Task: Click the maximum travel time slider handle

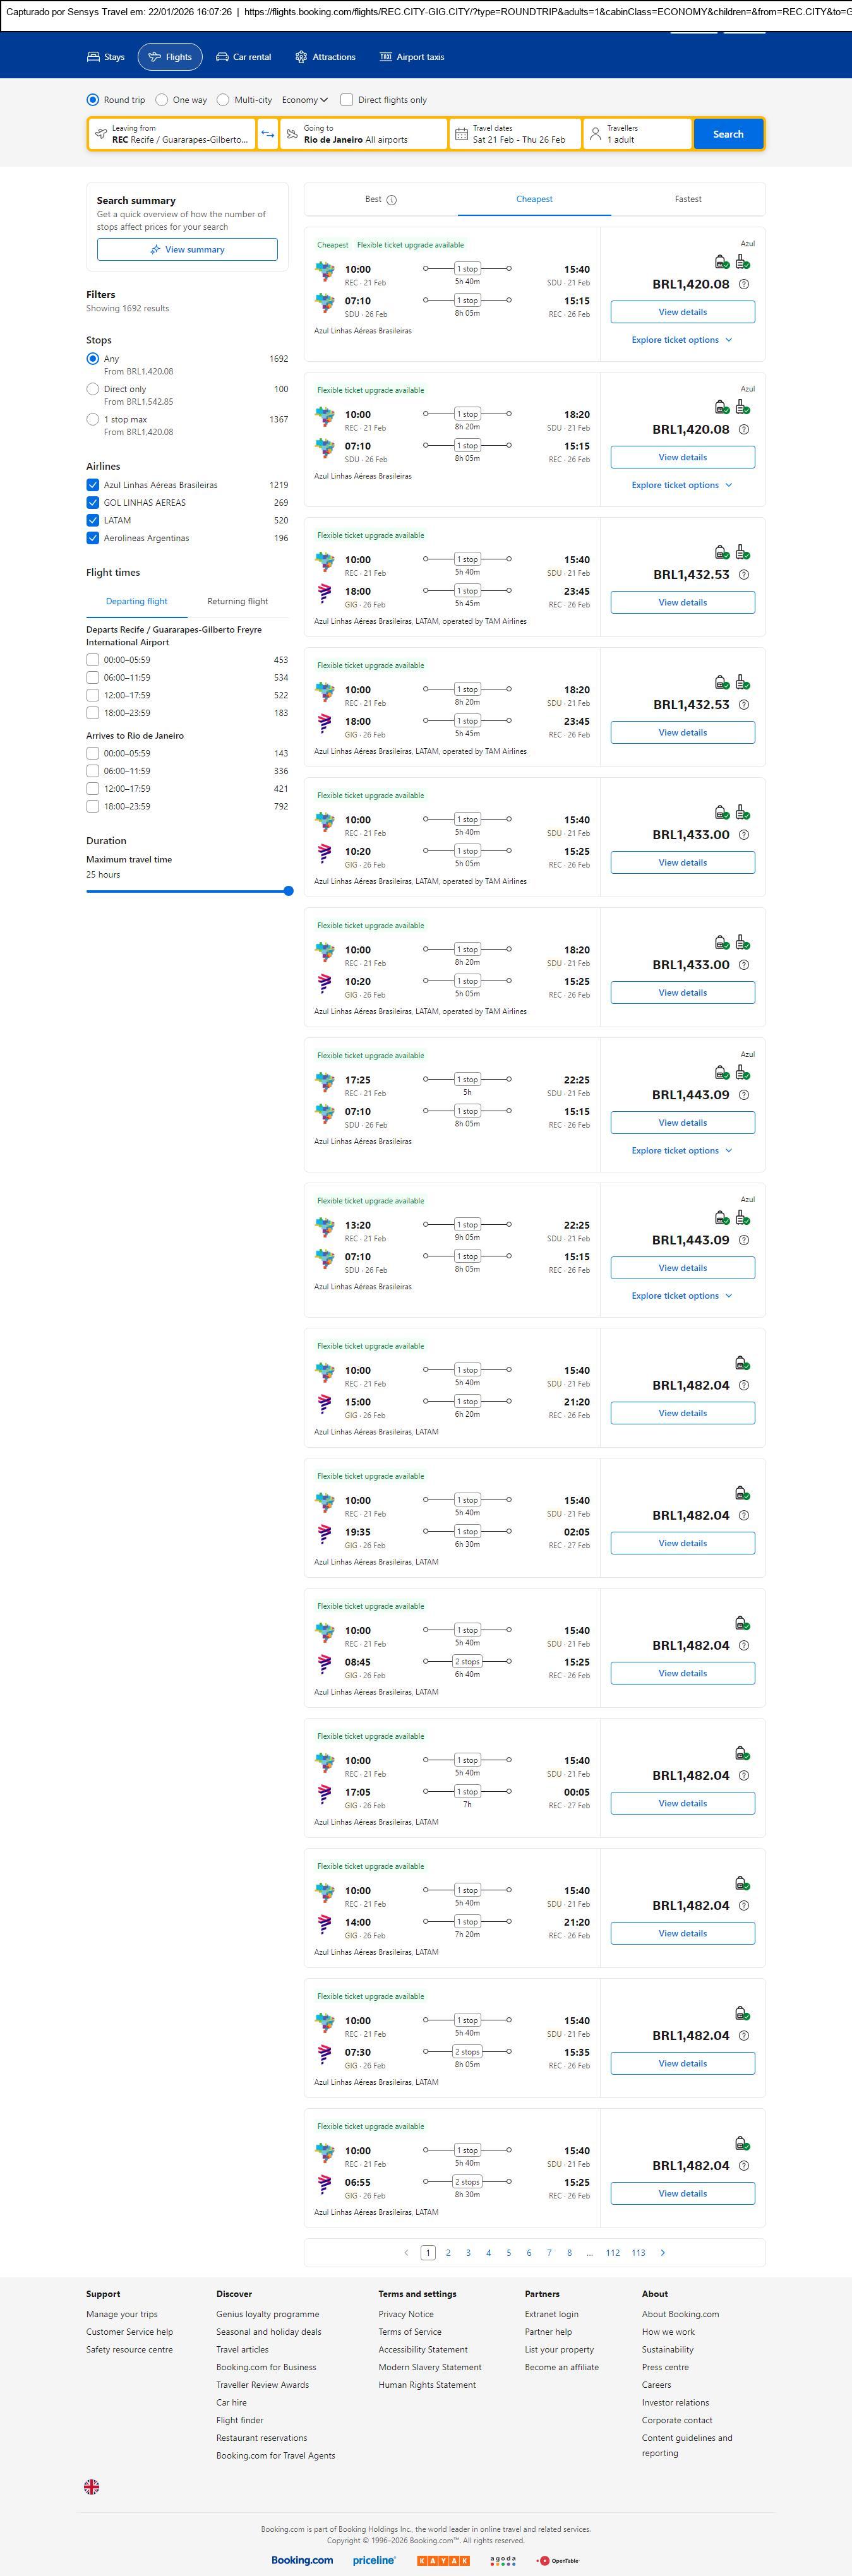Action: point(288,891)
